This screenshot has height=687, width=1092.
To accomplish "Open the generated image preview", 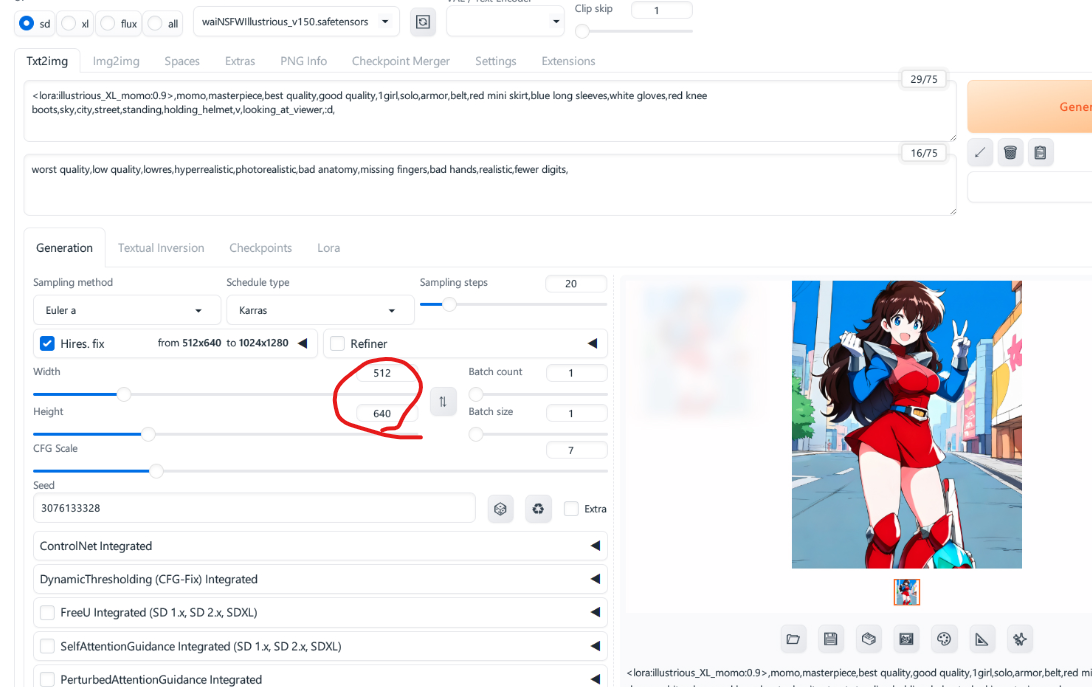I will click(907, 424).
